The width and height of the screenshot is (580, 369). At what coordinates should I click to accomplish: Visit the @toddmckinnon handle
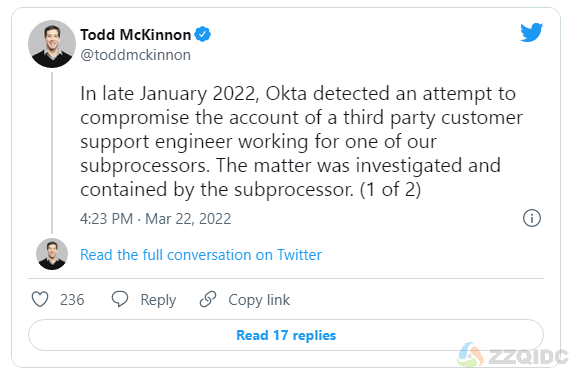(x=135, y=55)
